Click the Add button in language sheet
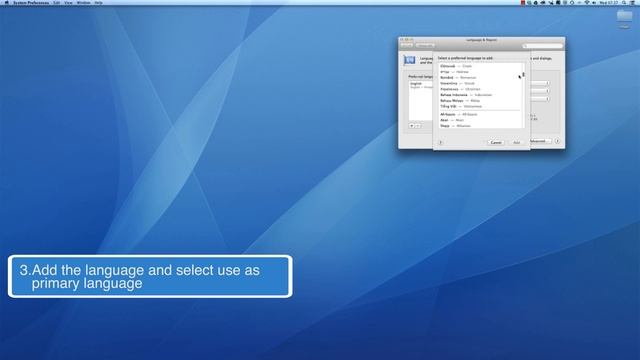This screenshot has height=360, width=640. 517,142
